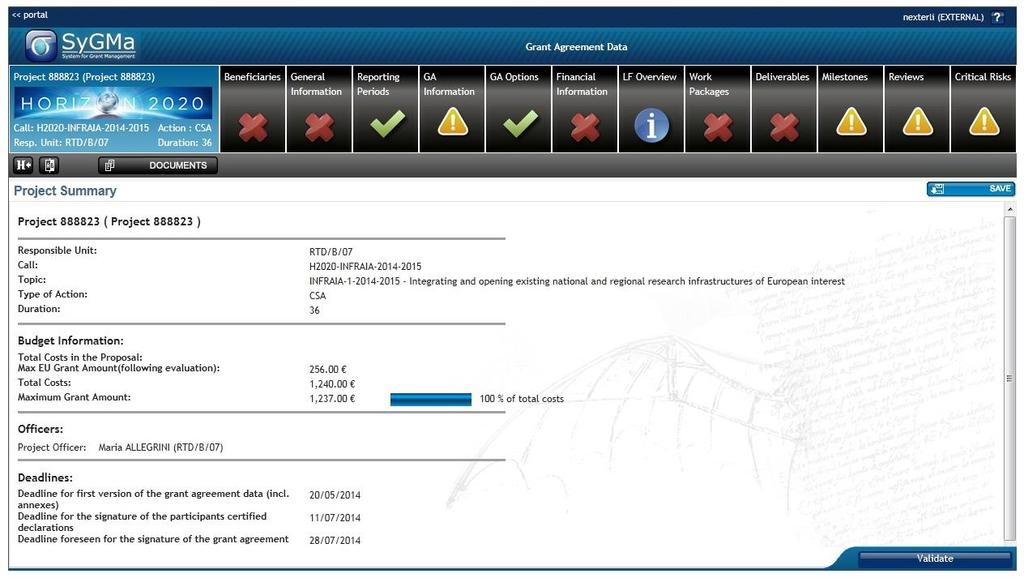Click the red cross under Beneficiaries
1024x578 pixels.
[x=253, y=127]
